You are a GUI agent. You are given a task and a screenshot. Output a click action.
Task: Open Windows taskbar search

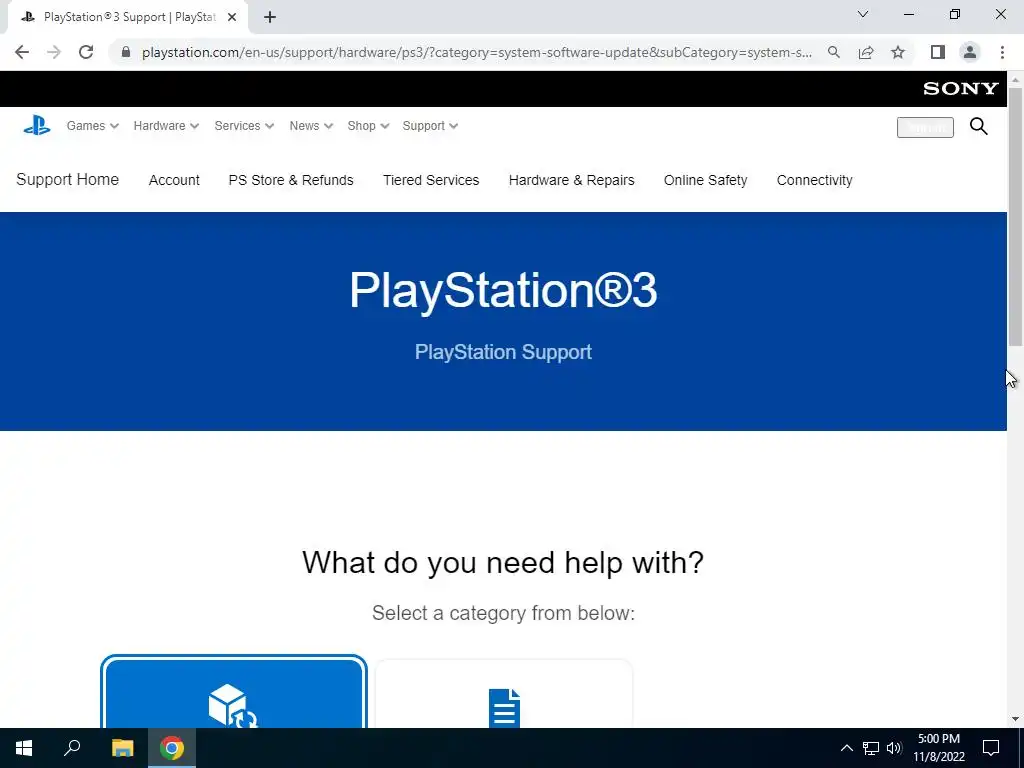pyautogui.click(x=72, y=748)
